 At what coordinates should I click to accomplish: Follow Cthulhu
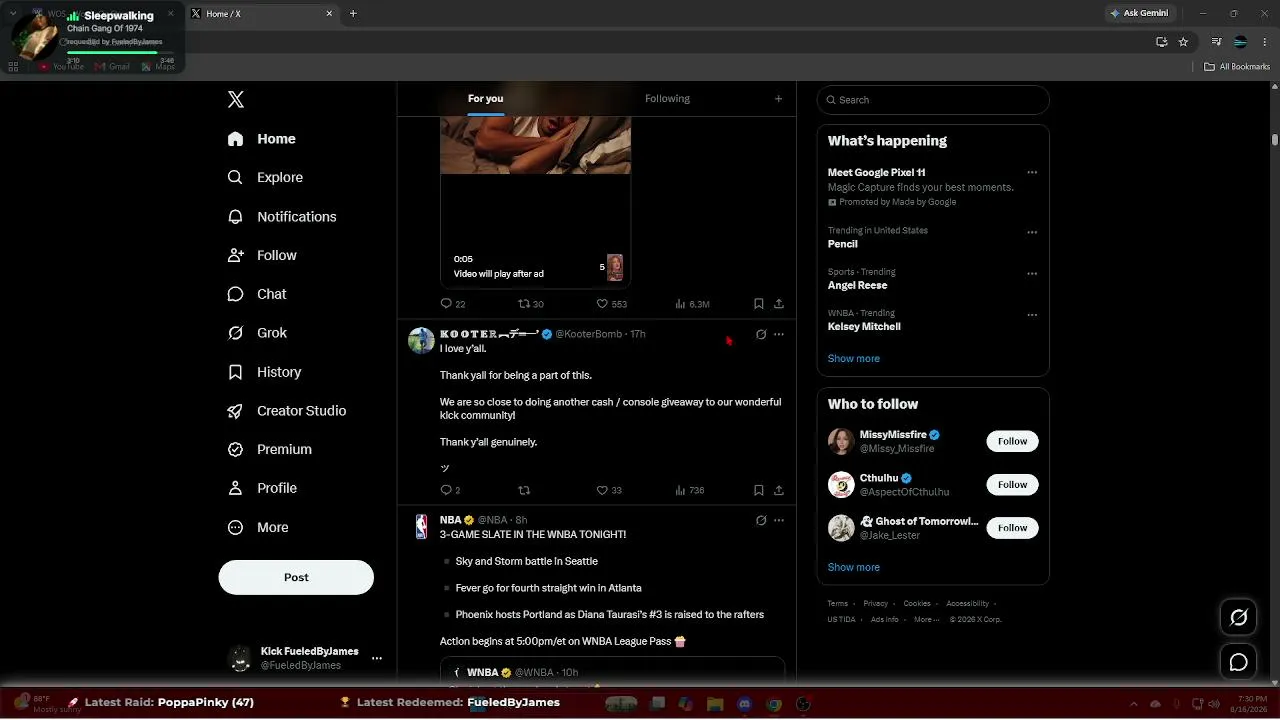pyautogui.click(x=1012, y=485)
